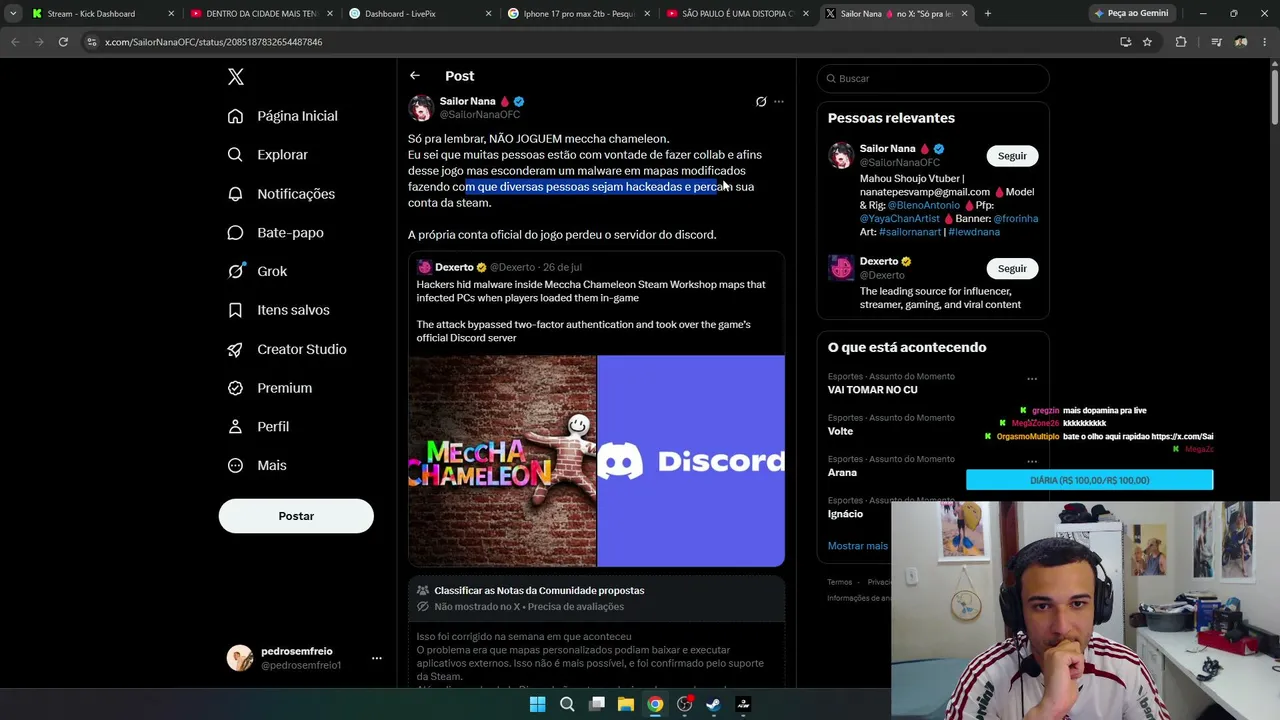The height and width of the screenshot is (720, 1280).
Task: Click the Postar button
Action: pos(296,516)
